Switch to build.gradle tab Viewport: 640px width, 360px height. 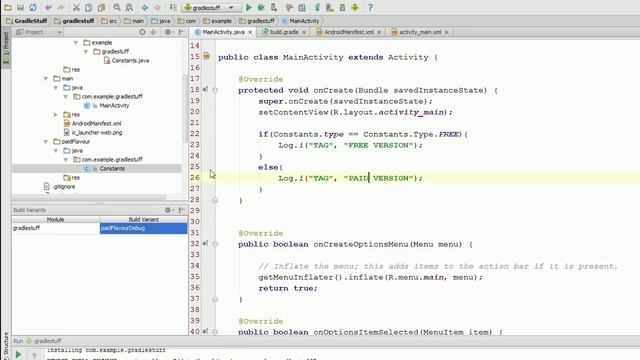pyautogui.click(x=284, y=32)
